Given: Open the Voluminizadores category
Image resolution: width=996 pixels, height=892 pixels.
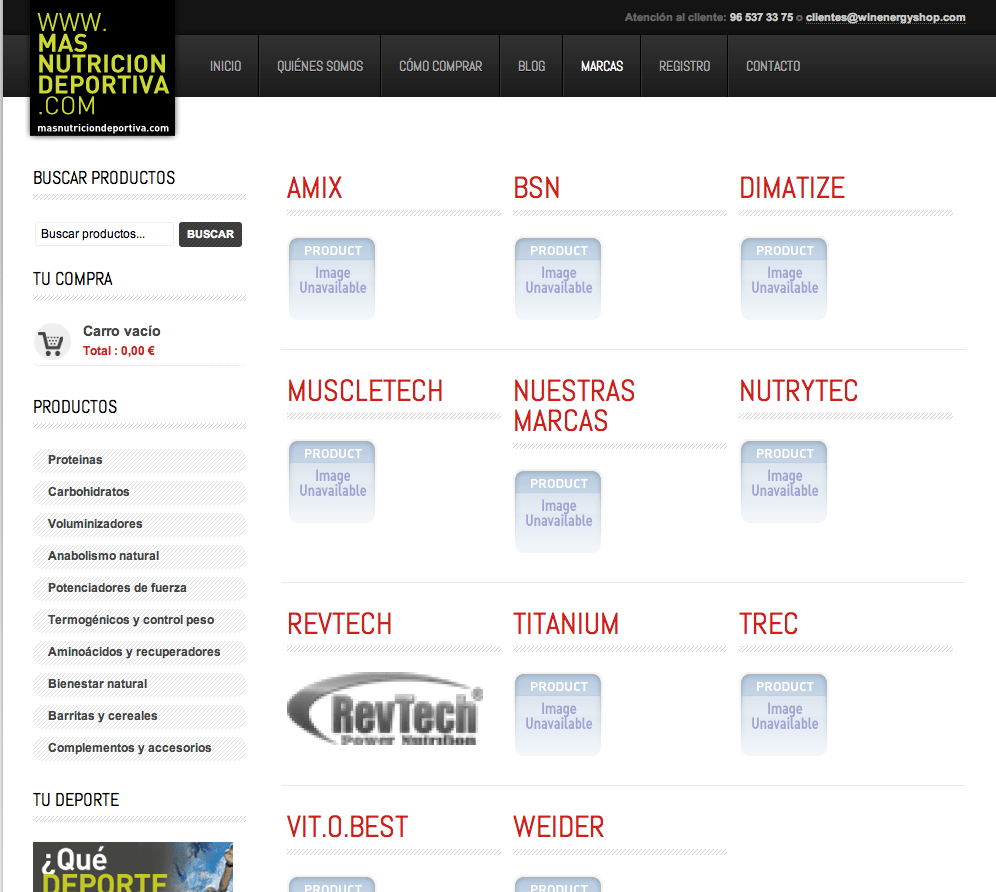Looking at the screenshot, I should pyautogui.click(x=139, y=524).
